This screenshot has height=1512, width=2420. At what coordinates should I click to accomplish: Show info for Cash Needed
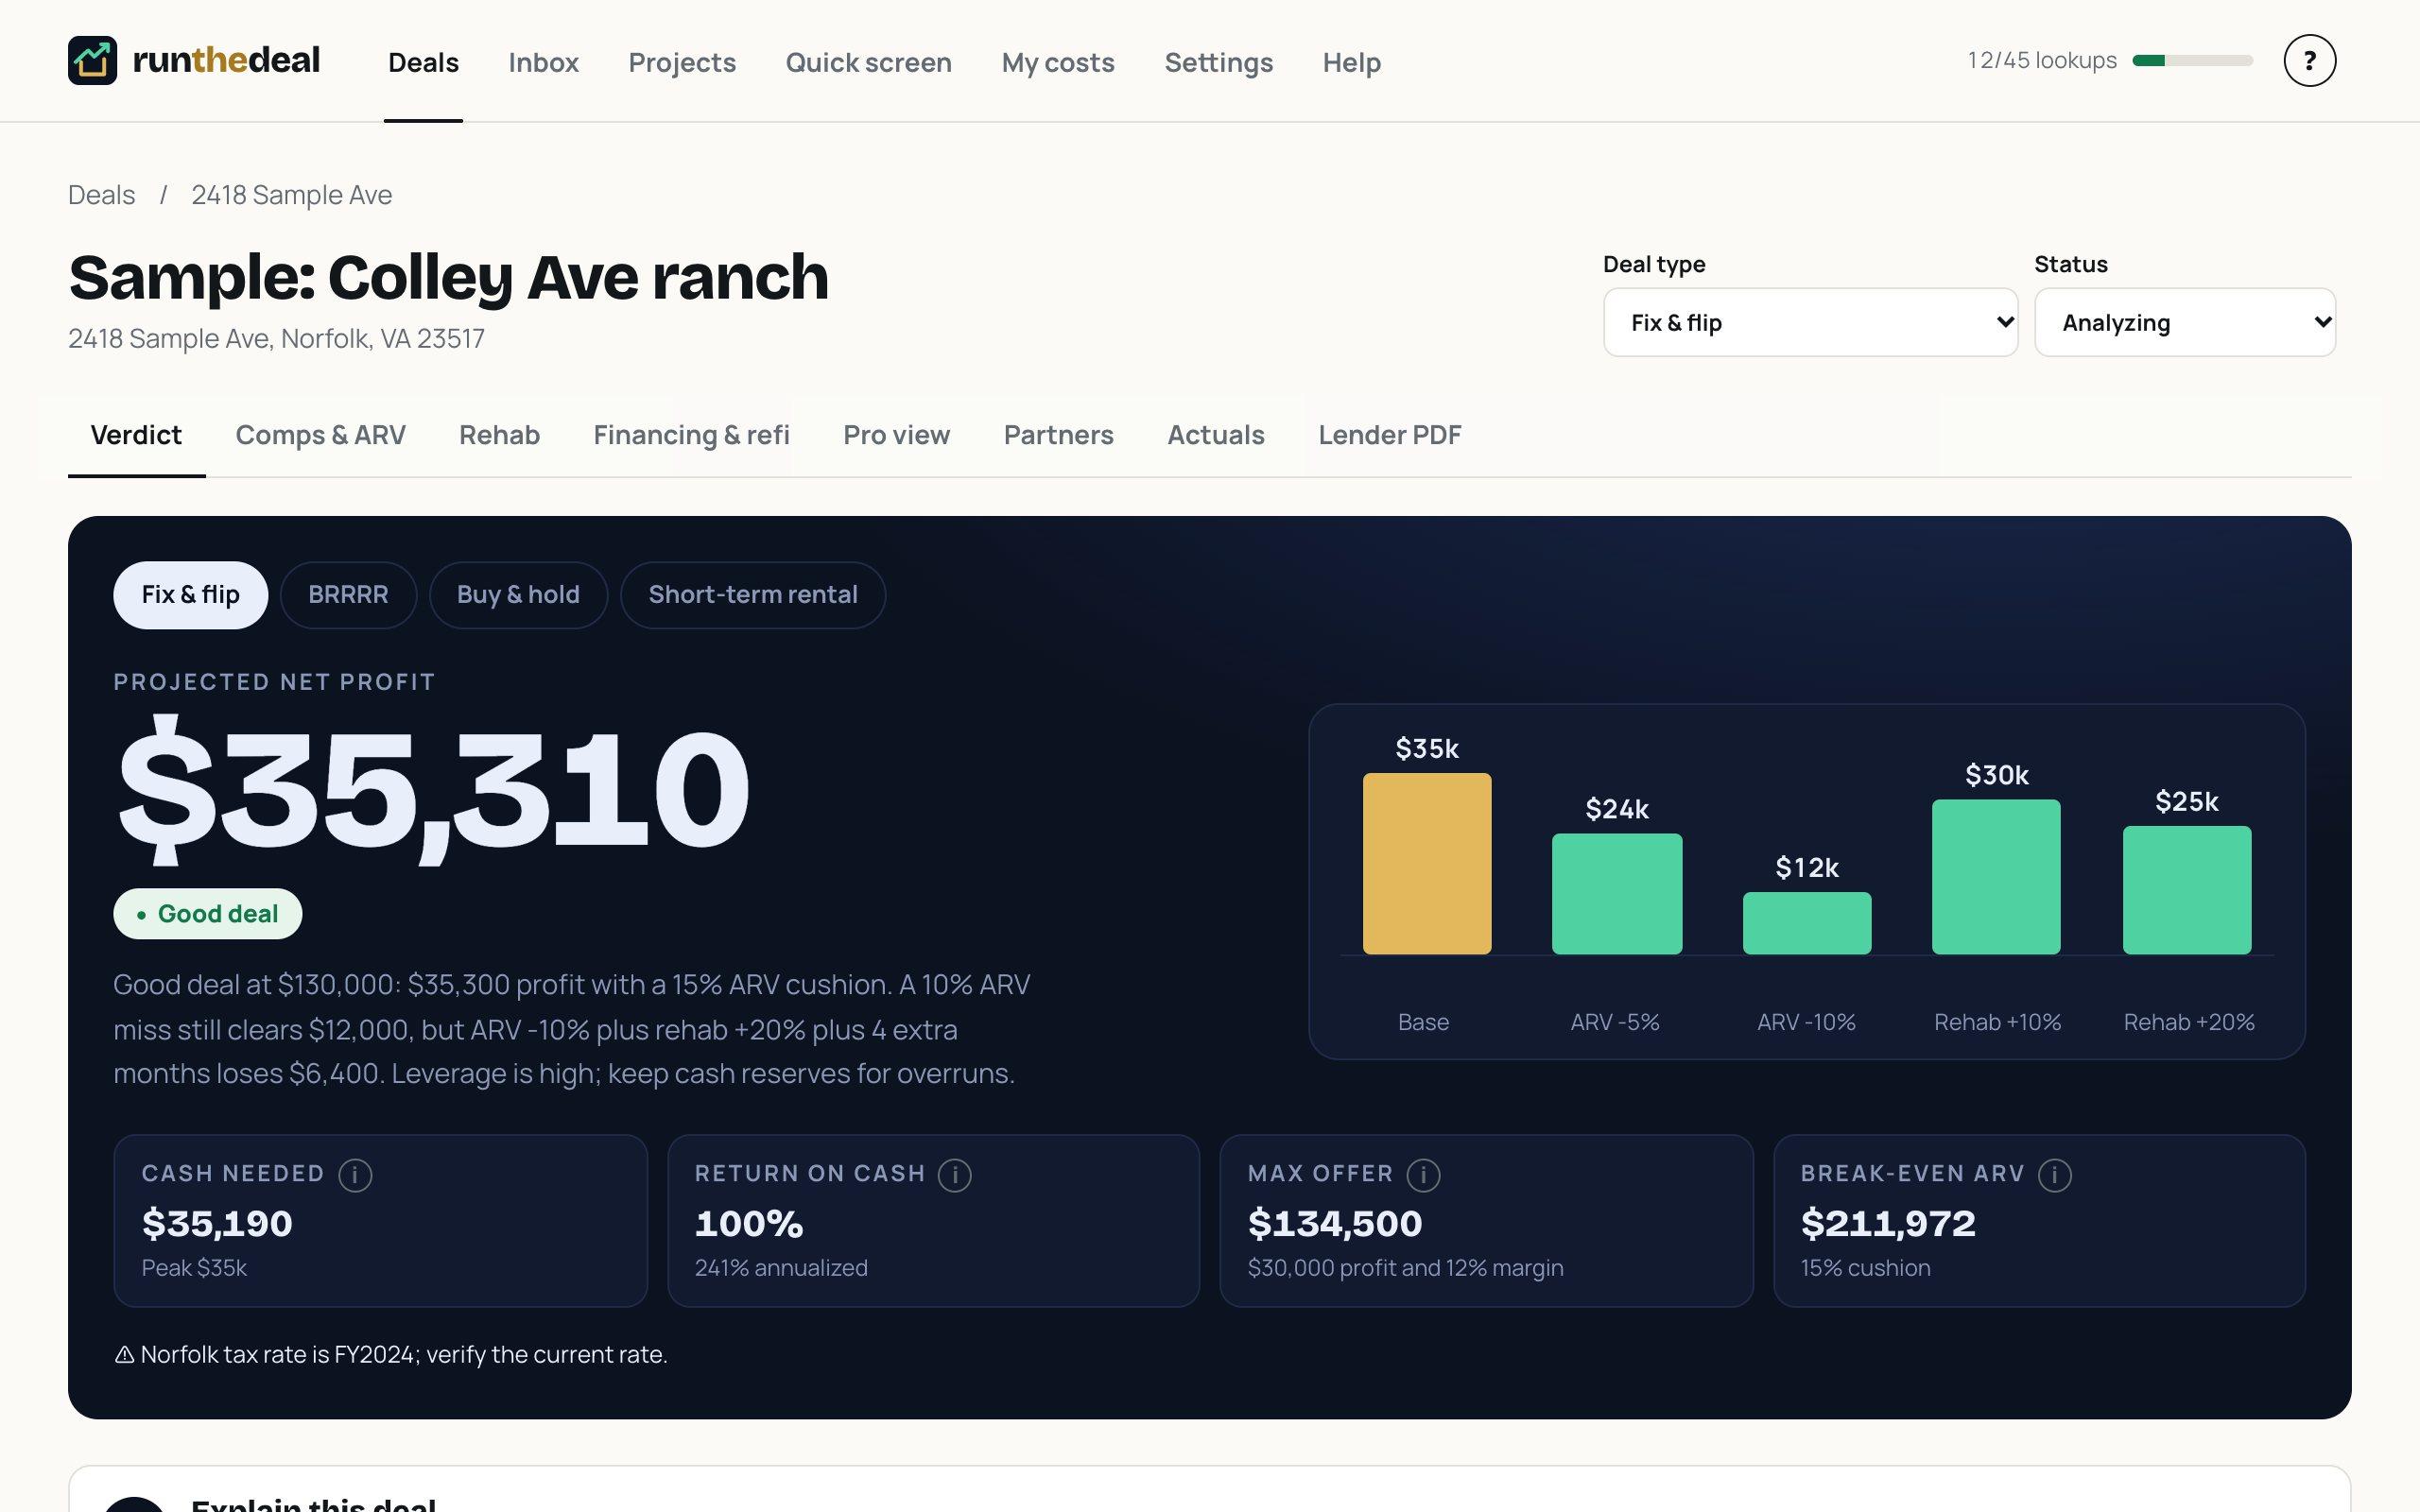click(355, 1175)
